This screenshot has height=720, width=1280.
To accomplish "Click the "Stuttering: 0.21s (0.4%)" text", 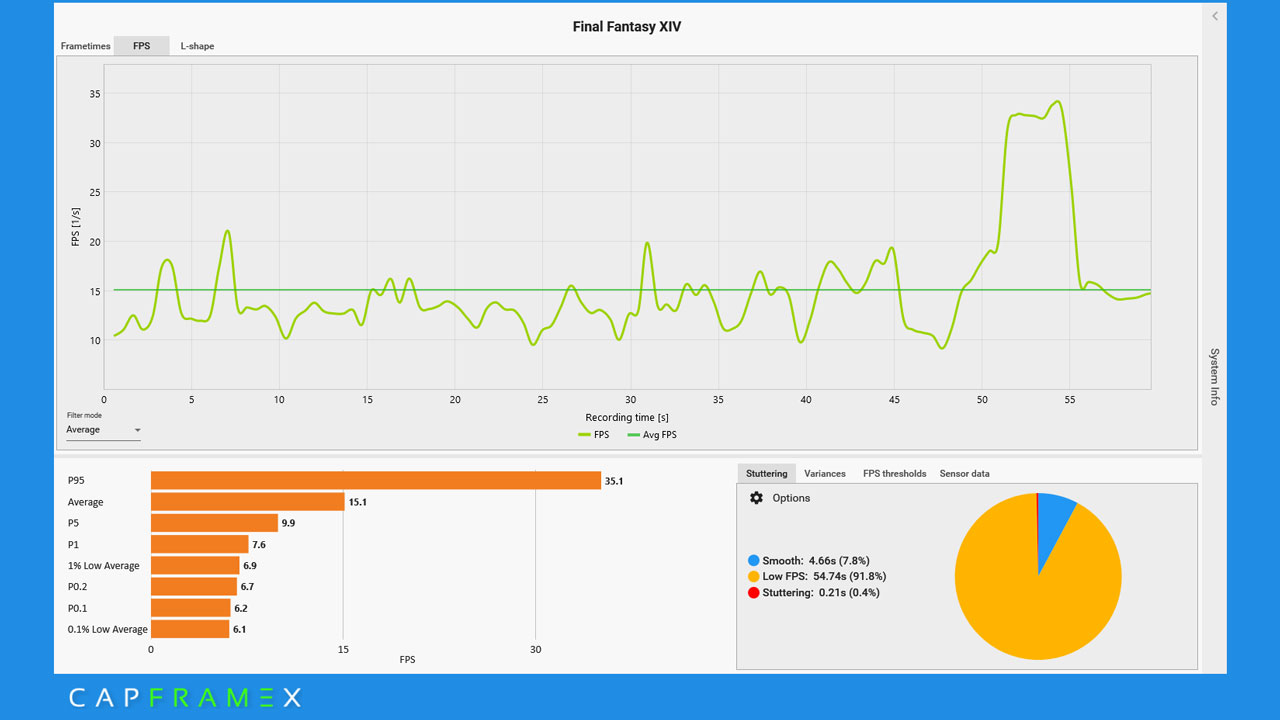I will (x=821, y=593).
